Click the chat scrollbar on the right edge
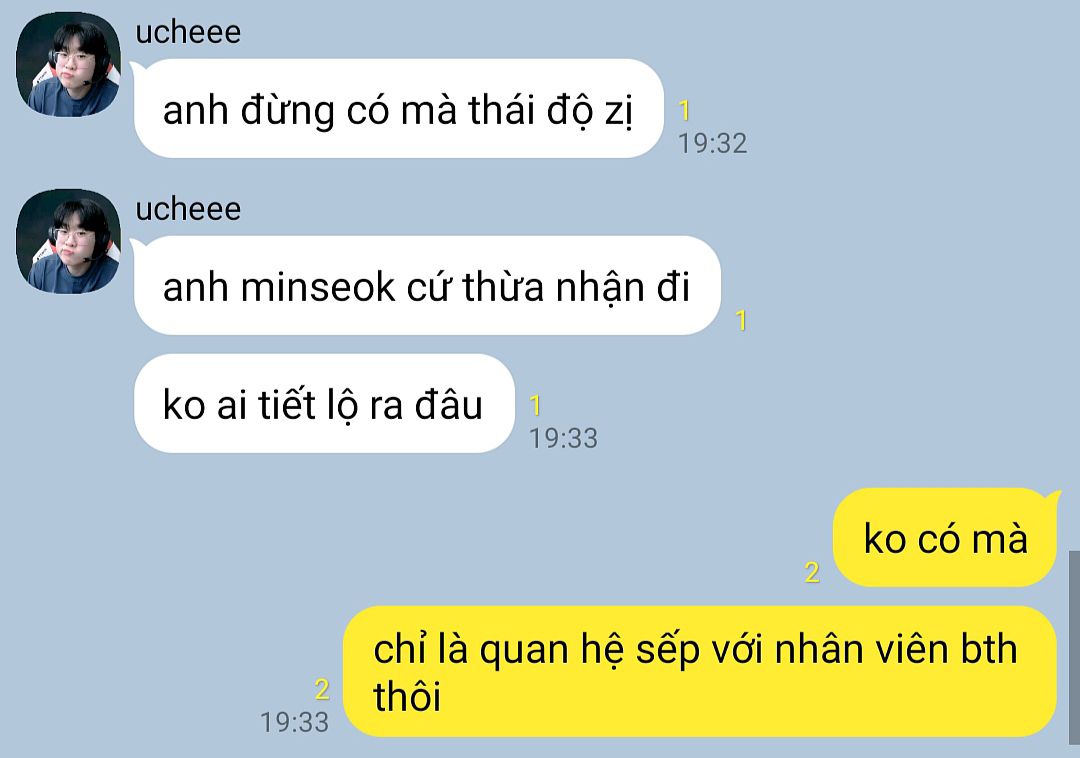Screen dimensions: 1080x758 (1074, 647)
